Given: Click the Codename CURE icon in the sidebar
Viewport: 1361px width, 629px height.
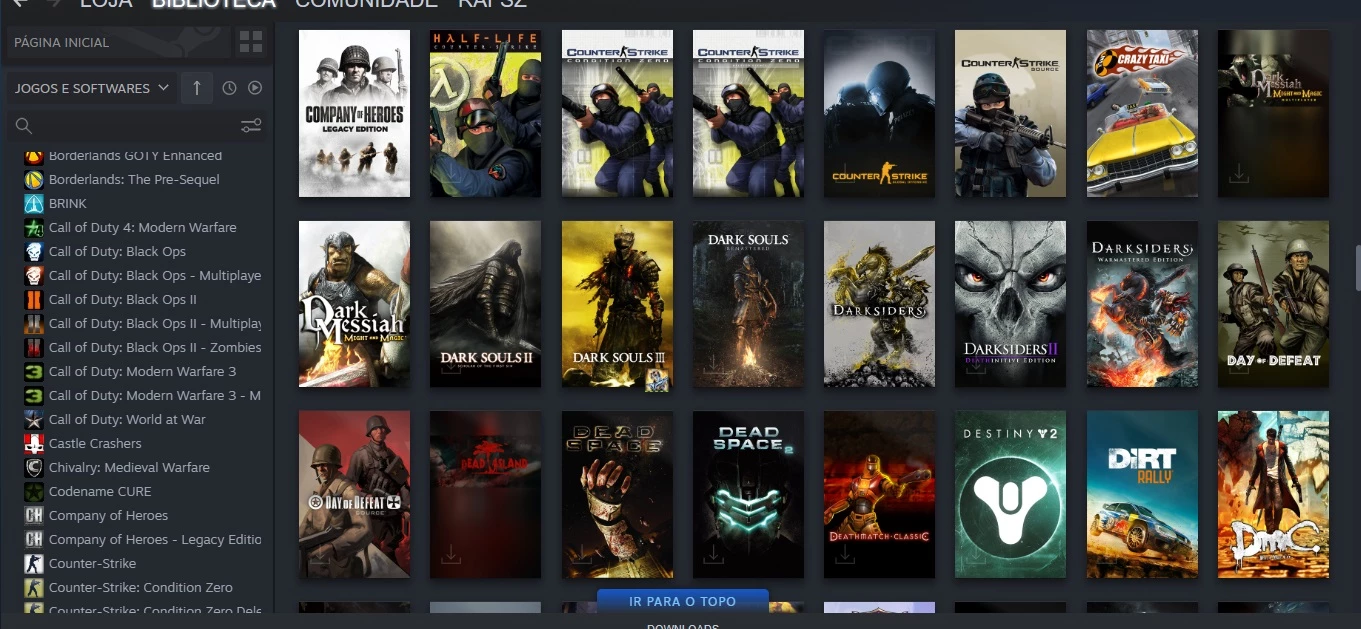Looking at the screenshot, I should (x=34, y=492).
